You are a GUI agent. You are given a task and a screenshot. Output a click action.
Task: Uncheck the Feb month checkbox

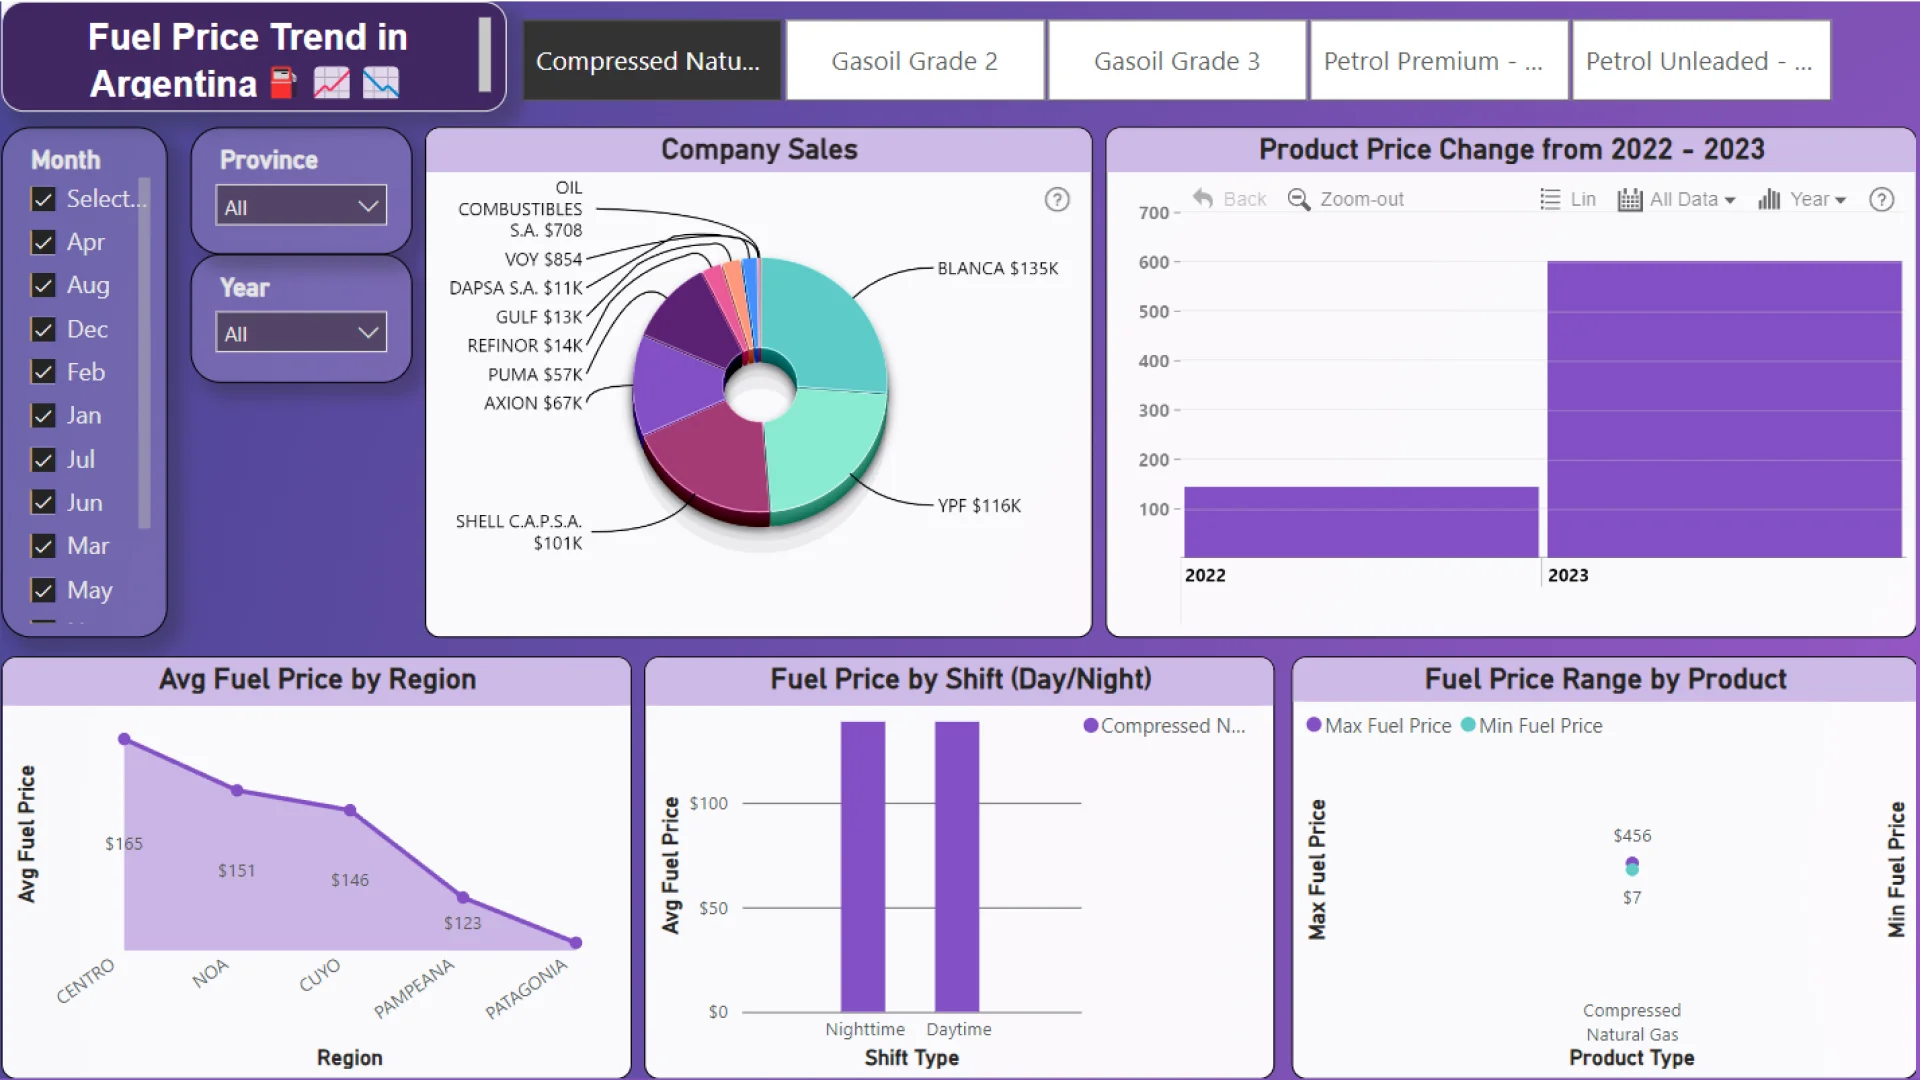point(43,372)
